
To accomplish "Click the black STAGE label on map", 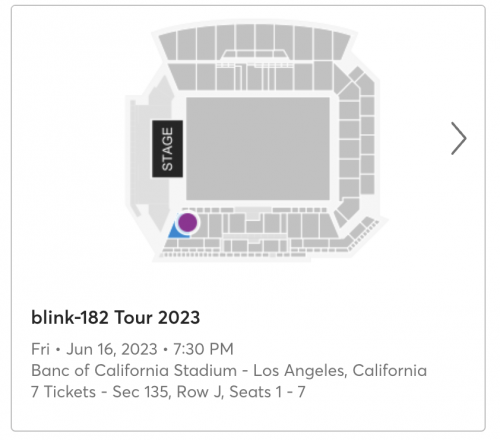I will 167,149.
